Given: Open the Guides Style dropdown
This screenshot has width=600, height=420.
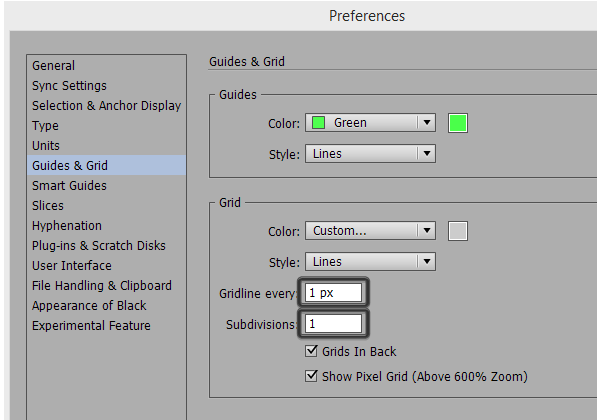Looking at the screenshot, I should click(x=370, y=154).
